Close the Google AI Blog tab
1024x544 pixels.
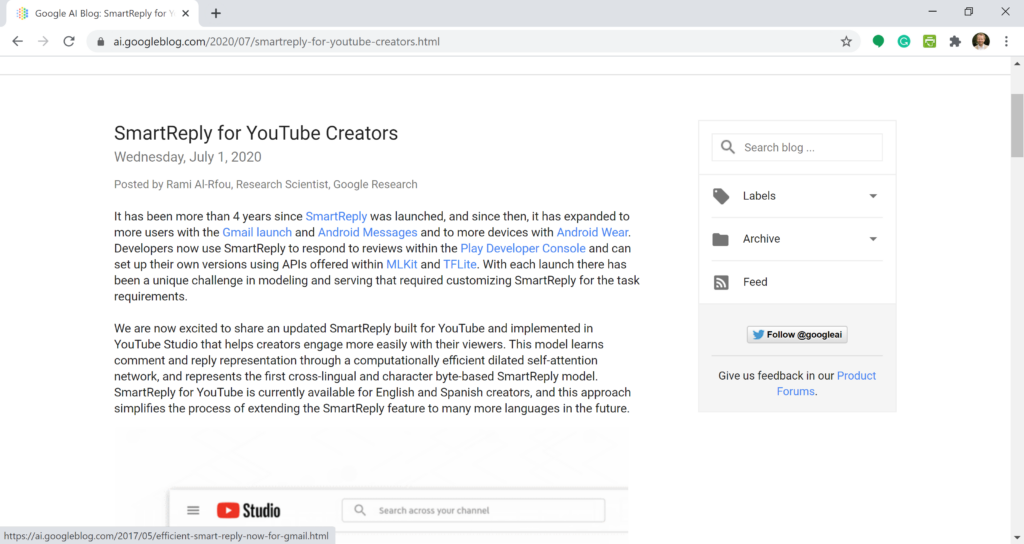[x=185, y=13]
